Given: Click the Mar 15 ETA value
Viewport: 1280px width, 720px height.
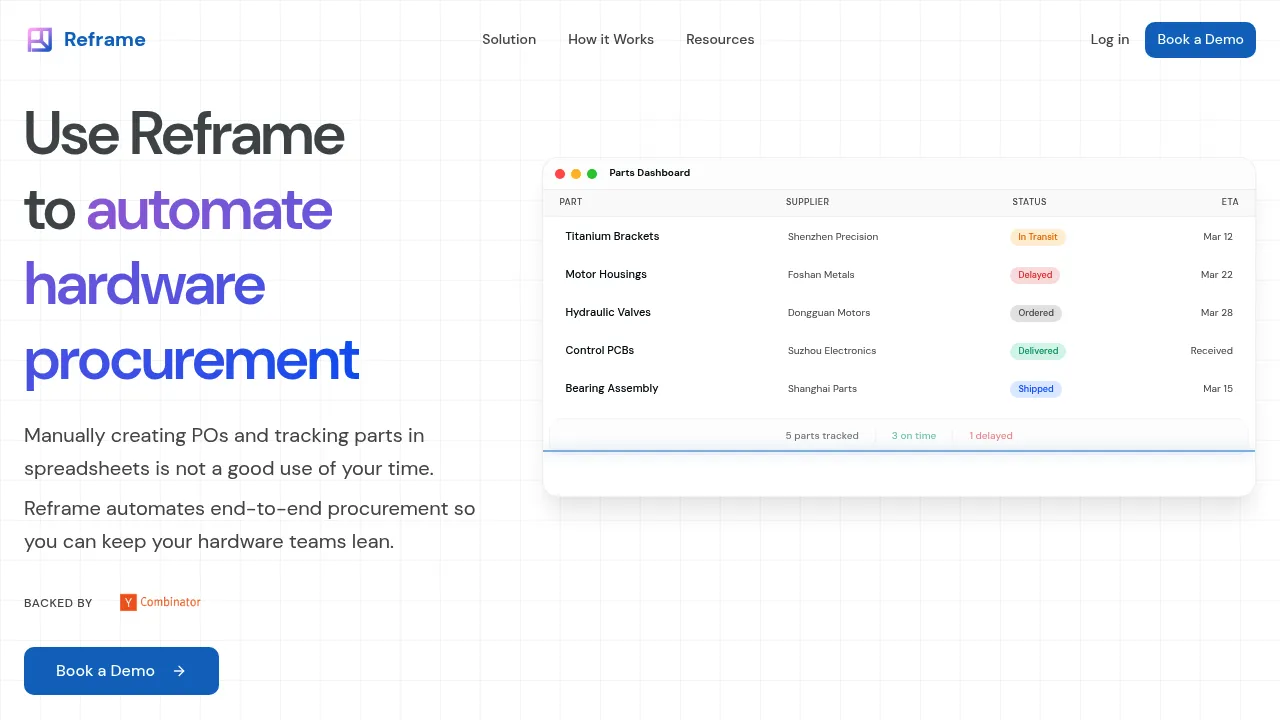Looking at the screenshot, I should 1218,389.
